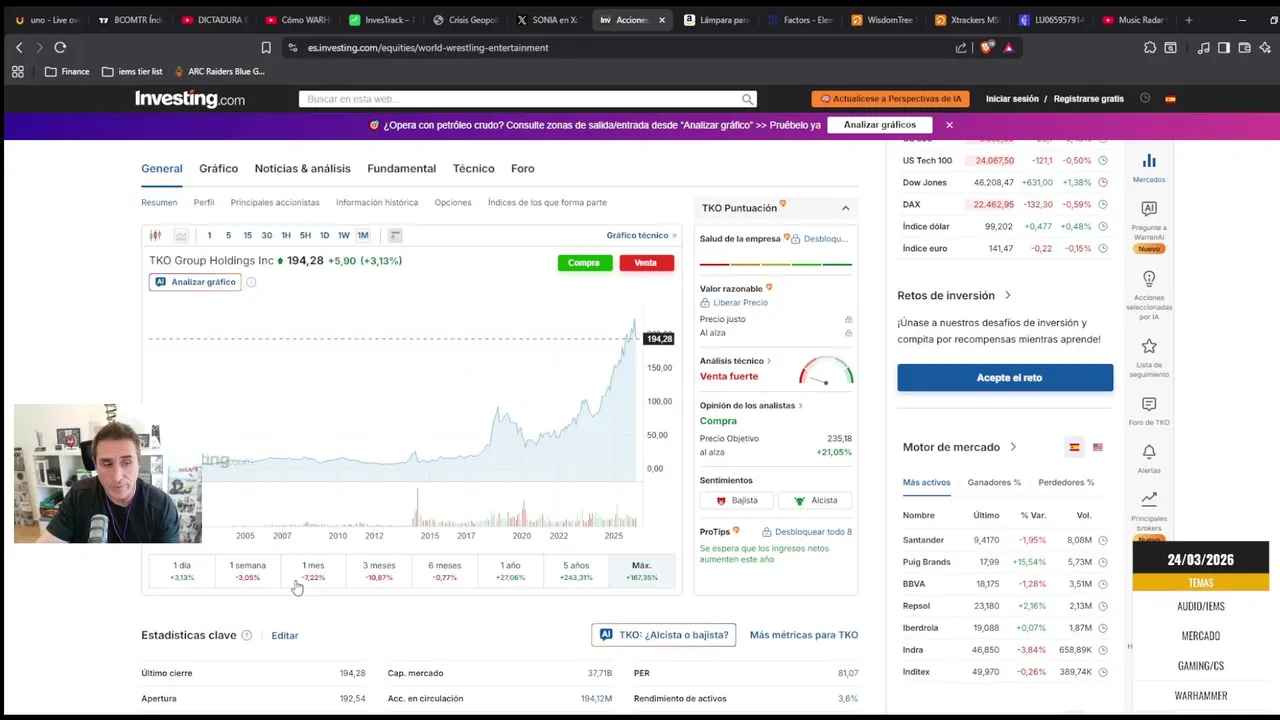
Task: Select the 1H chart interval
Action: (x=286, y=235)
